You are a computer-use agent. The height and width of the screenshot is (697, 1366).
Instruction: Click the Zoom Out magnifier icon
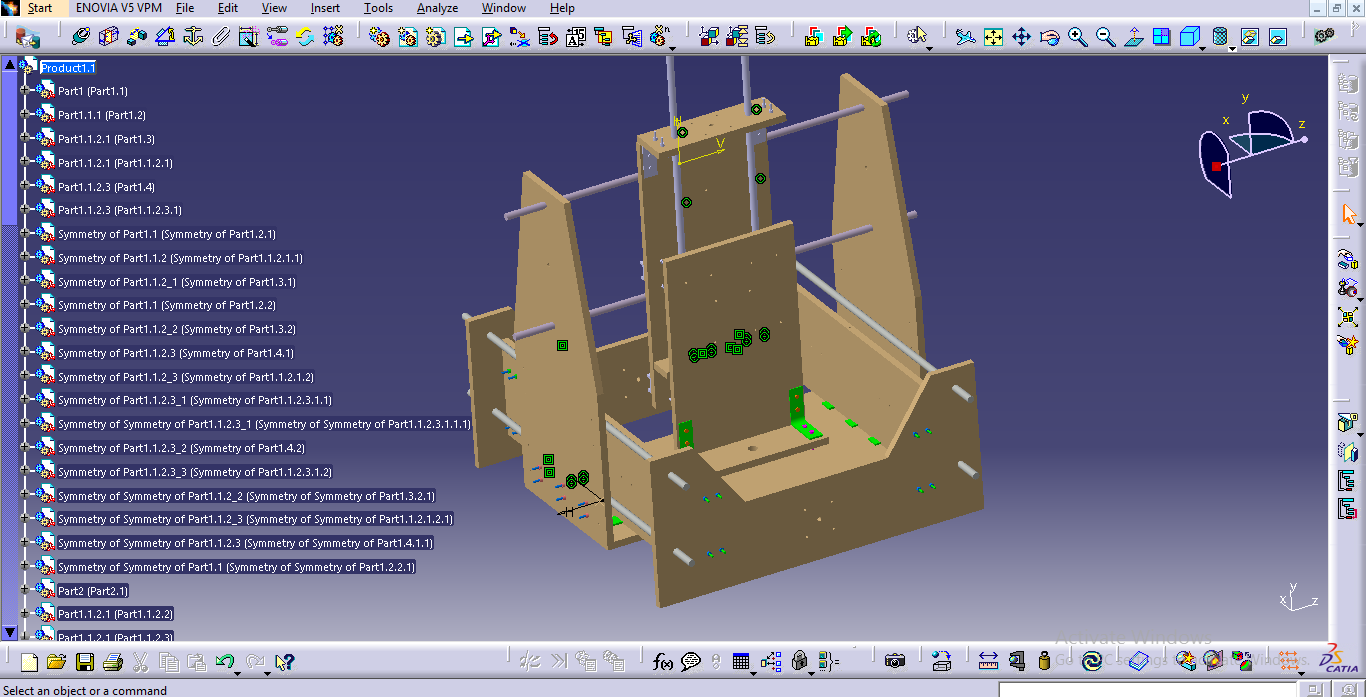1105,37
